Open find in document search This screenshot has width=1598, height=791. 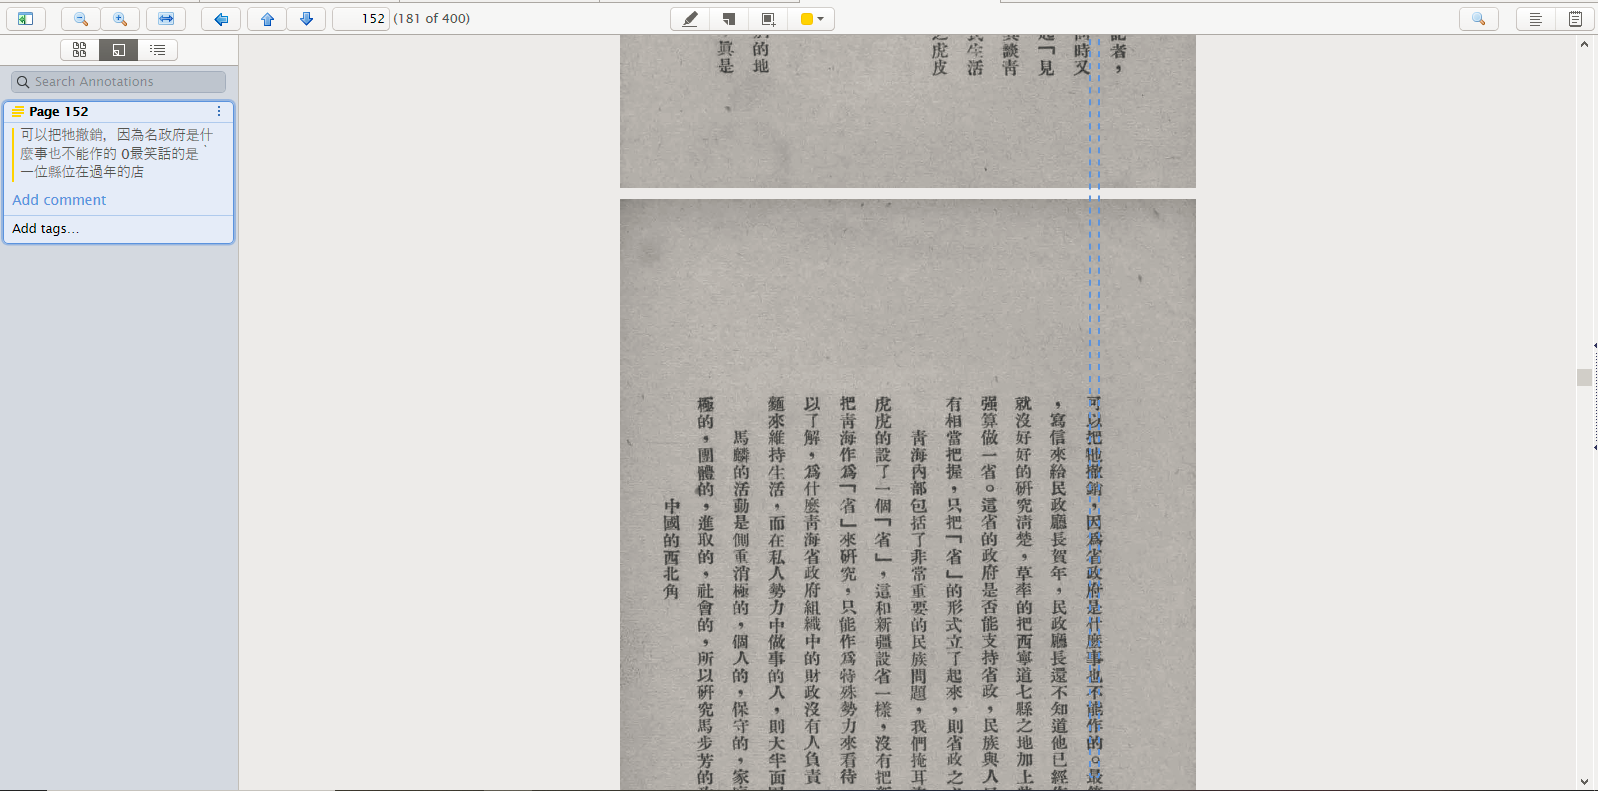coord(1478,19)
